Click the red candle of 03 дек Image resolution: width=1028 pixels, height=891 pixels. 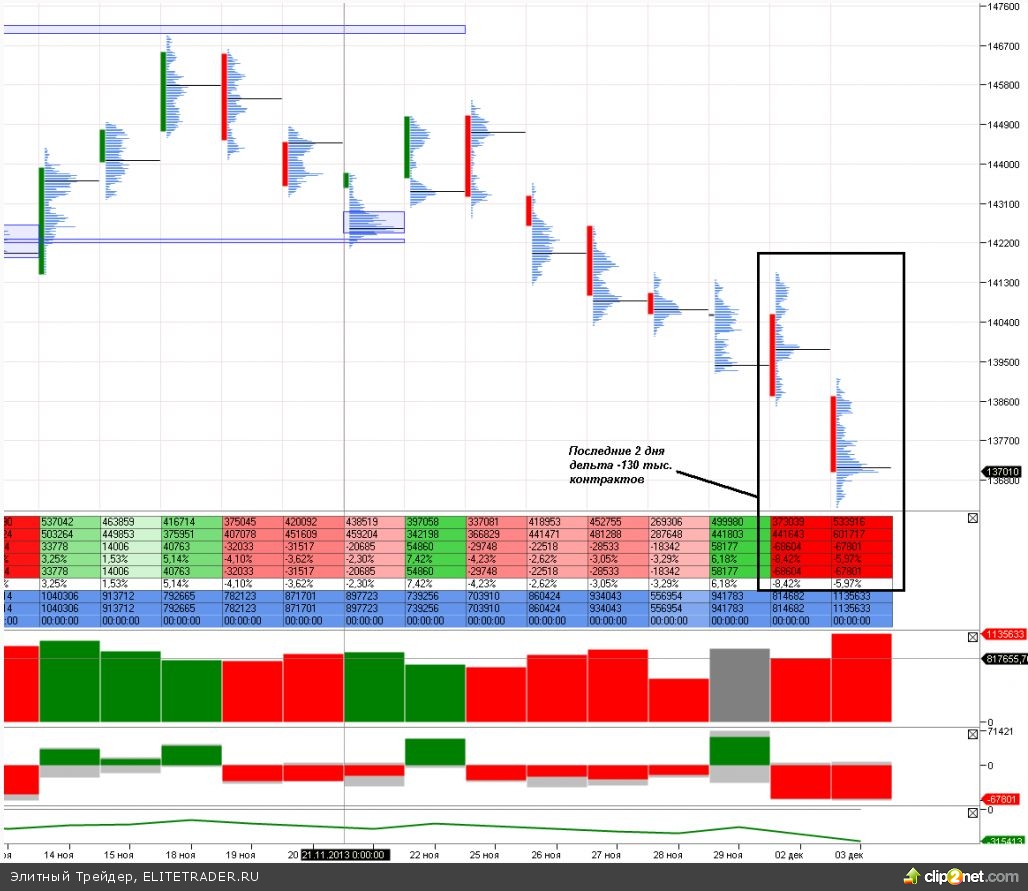[x=833, y=434]
